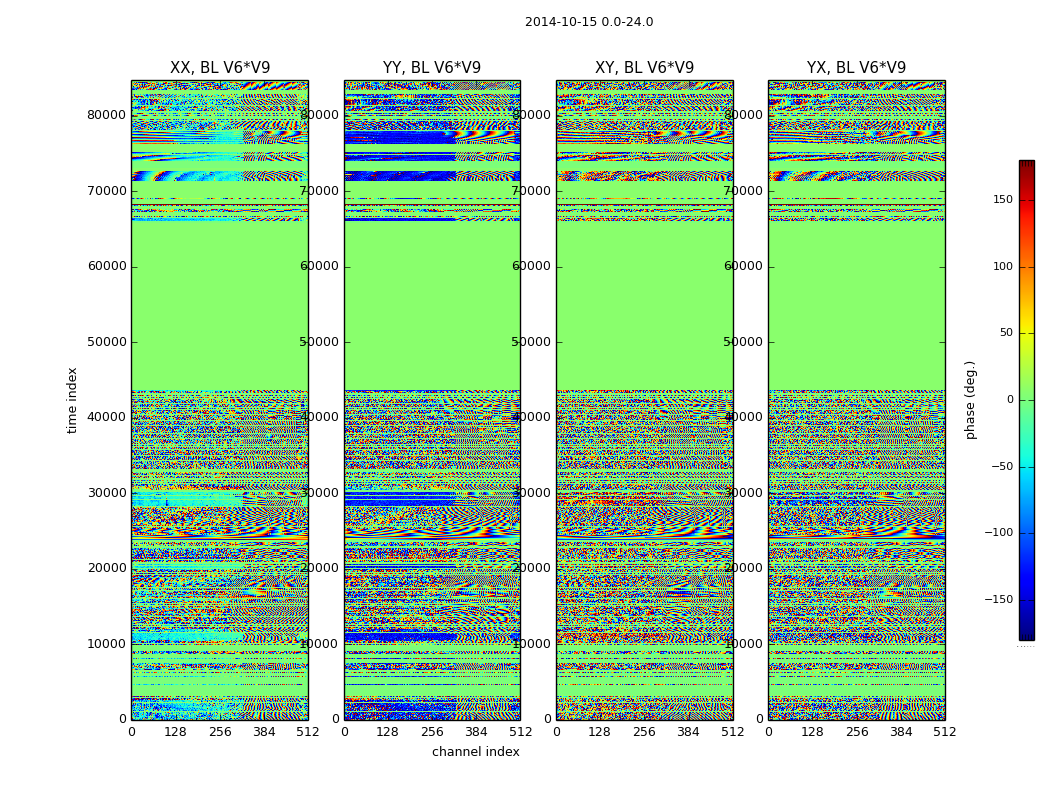
Task: Click the date title 2014-10-15 0.0-24.0
Action: tap(589, 22)
